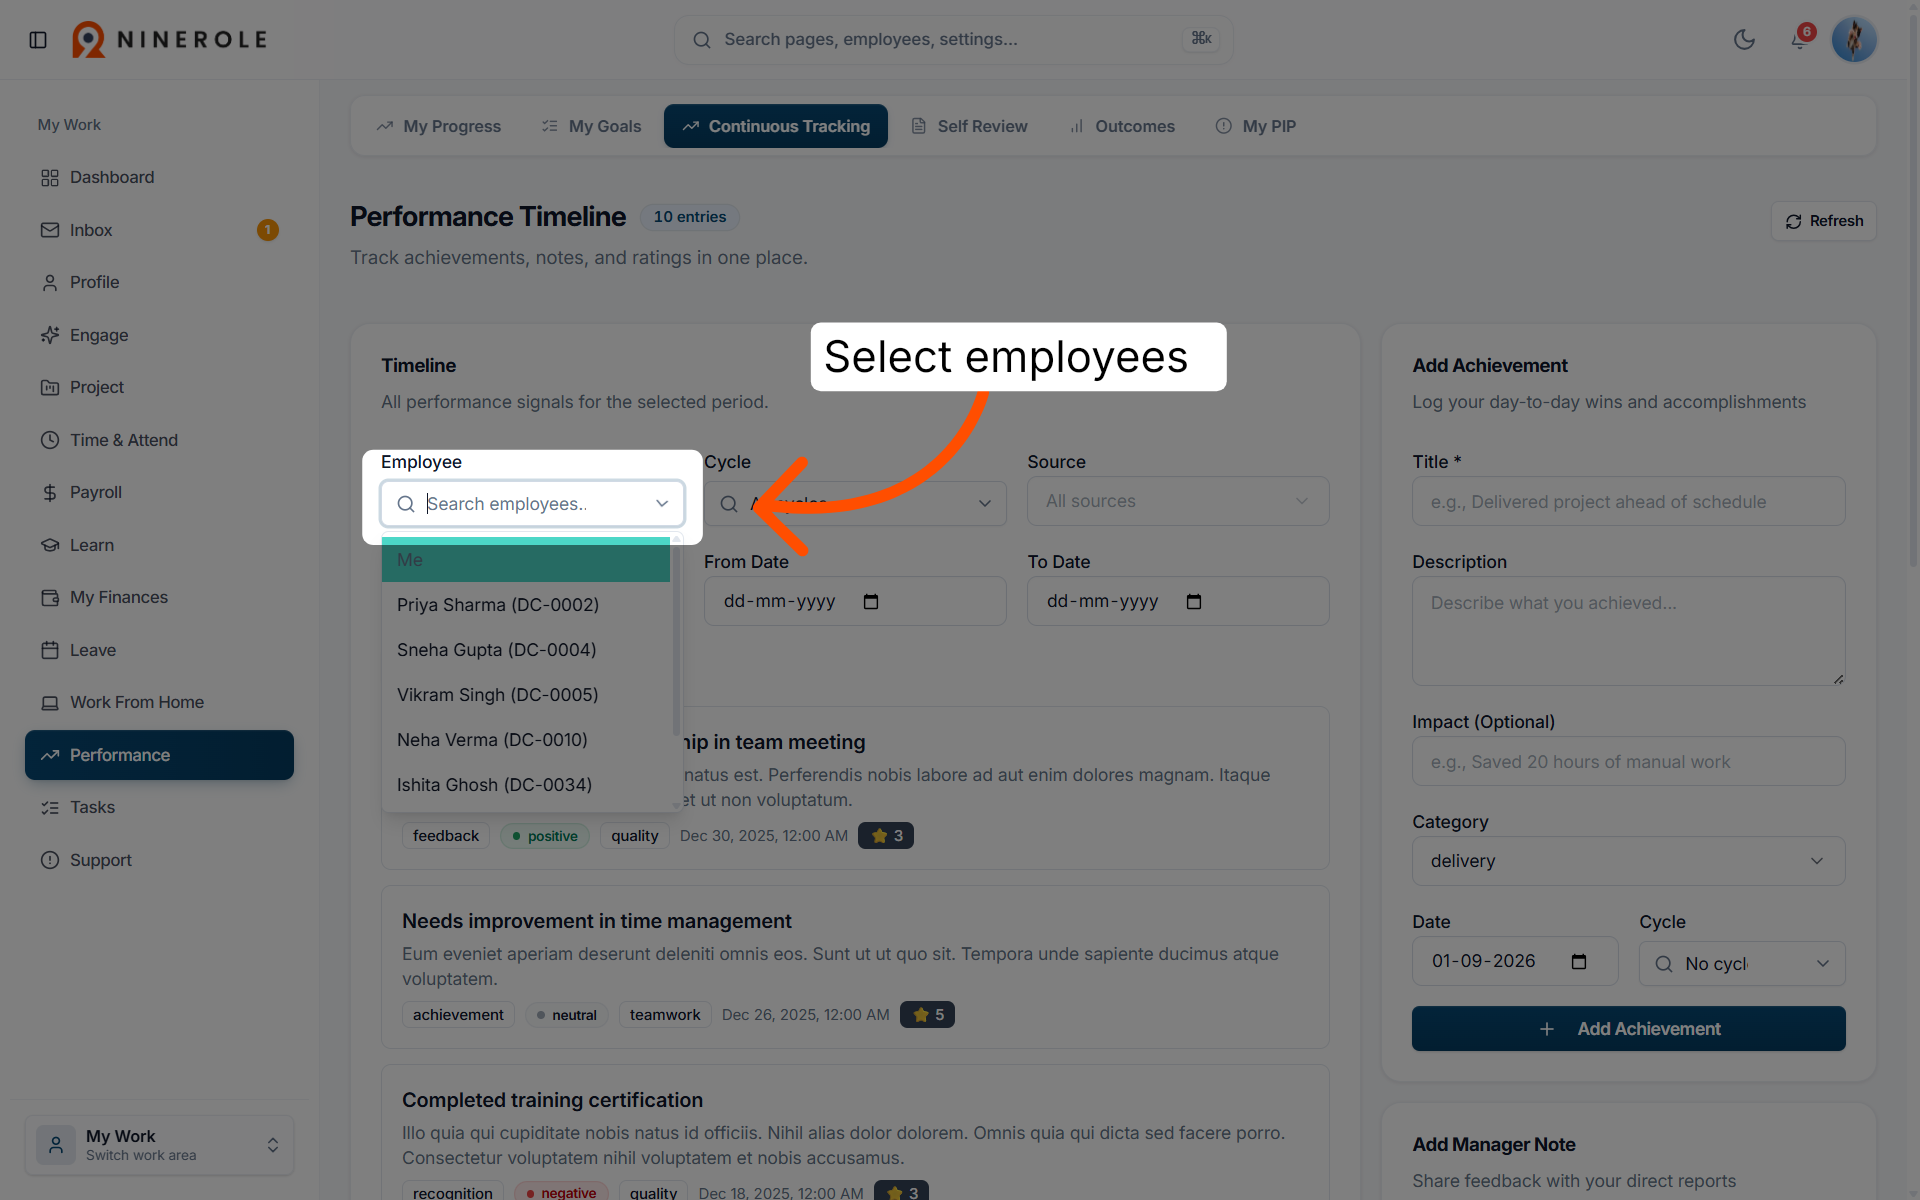Switch to My Progress tab
The width and height of the screenshot is (1920, 1200).
click(x=439, y=126)
